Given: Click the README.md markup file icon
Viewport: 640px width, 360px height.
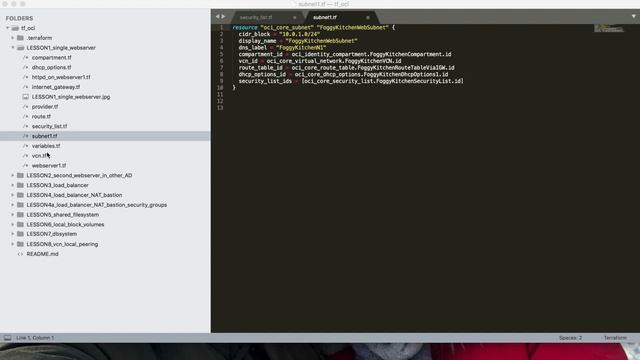Looking at the screenshot, I should click(20, 254).
